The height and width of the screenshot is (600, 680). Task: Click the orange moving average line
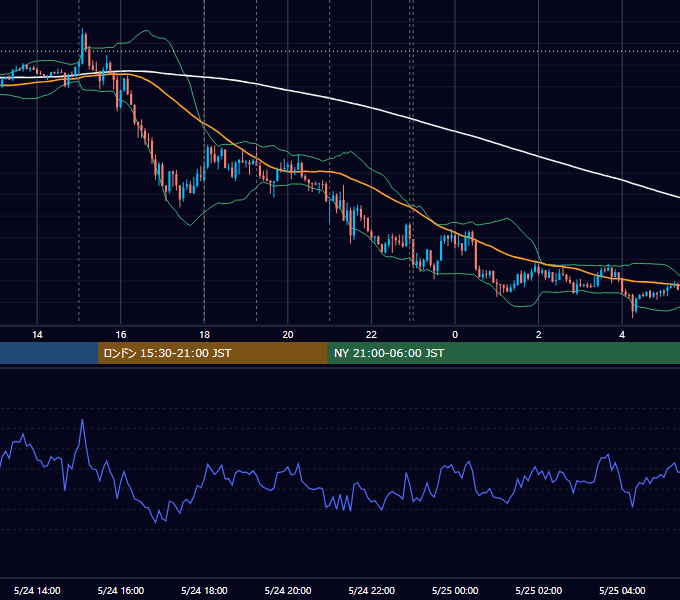[373, 187]
